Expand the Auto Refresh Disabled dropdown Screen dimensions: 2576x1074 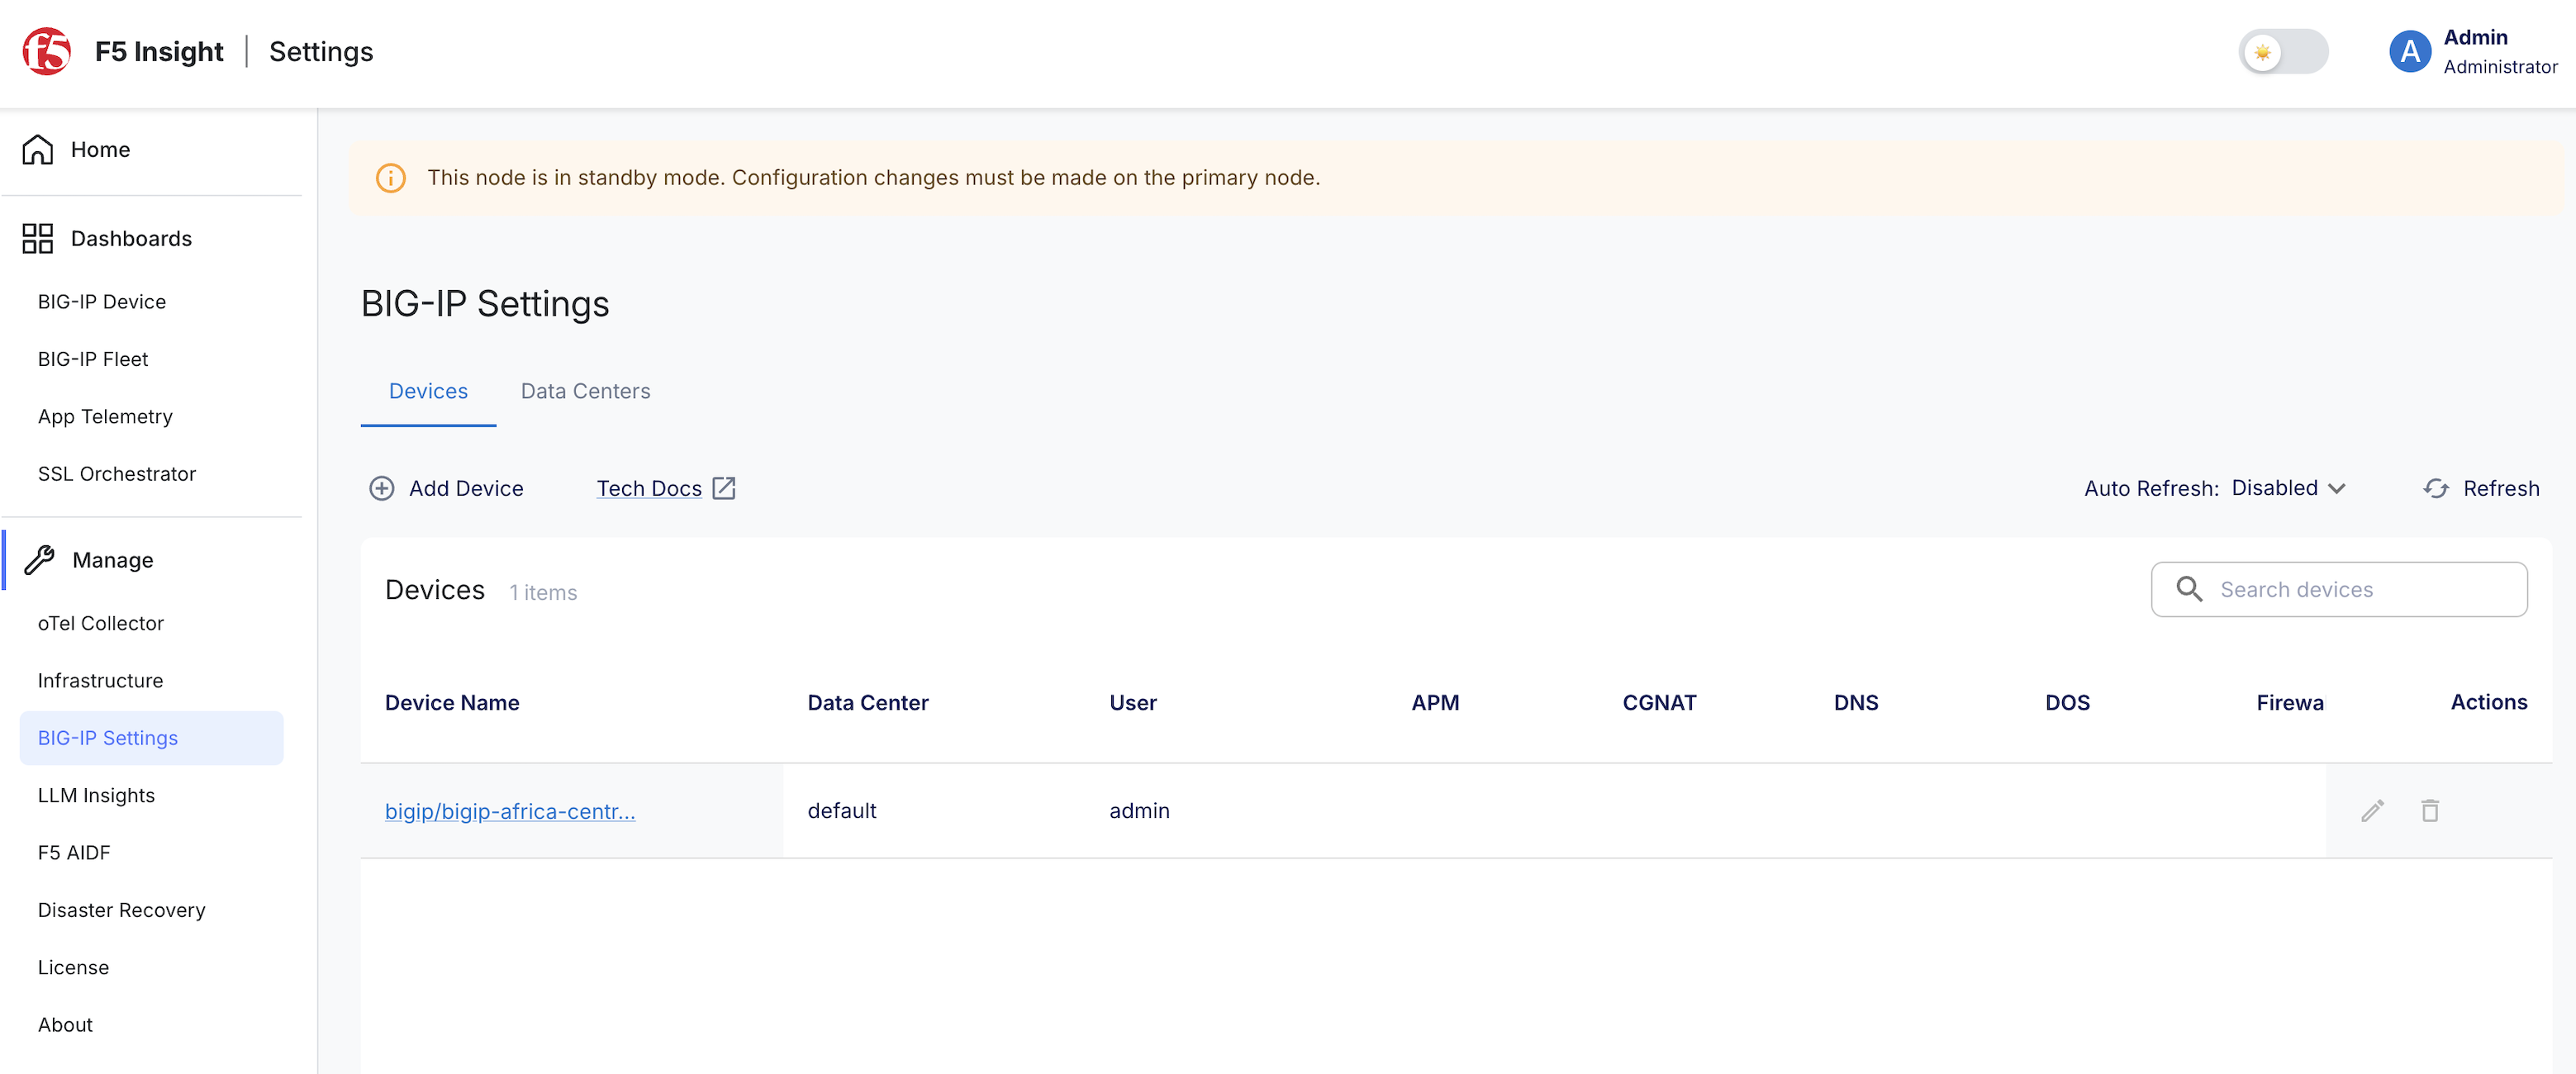click(2288, 488)
